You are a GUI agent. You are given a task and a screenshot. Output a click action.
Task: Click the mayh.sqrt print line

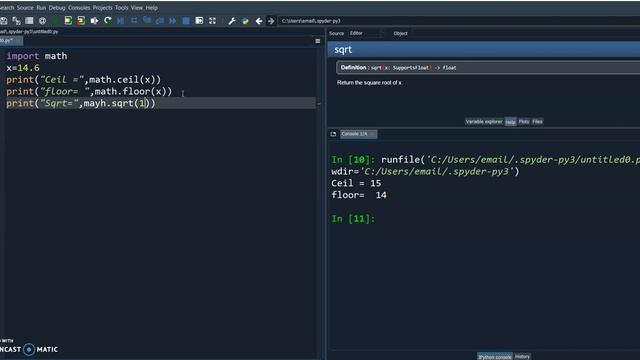point(81,103)
